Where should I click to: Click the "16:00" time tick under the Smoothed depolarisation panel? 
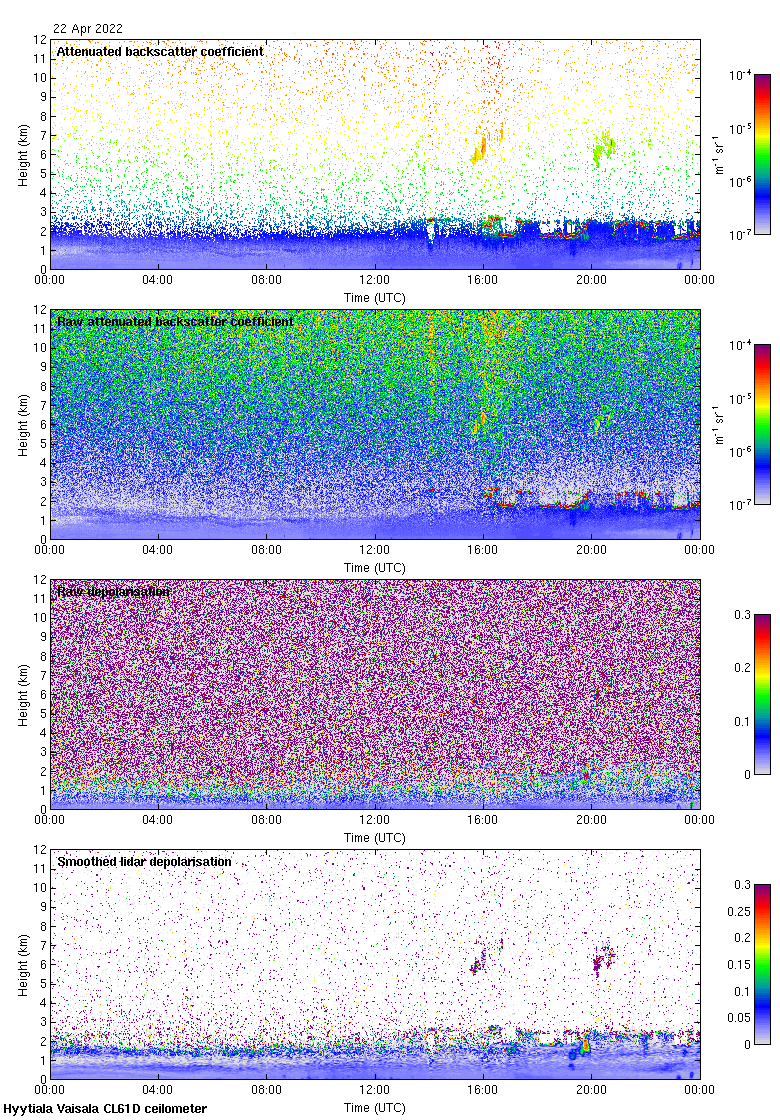(x=483, y=1090)
